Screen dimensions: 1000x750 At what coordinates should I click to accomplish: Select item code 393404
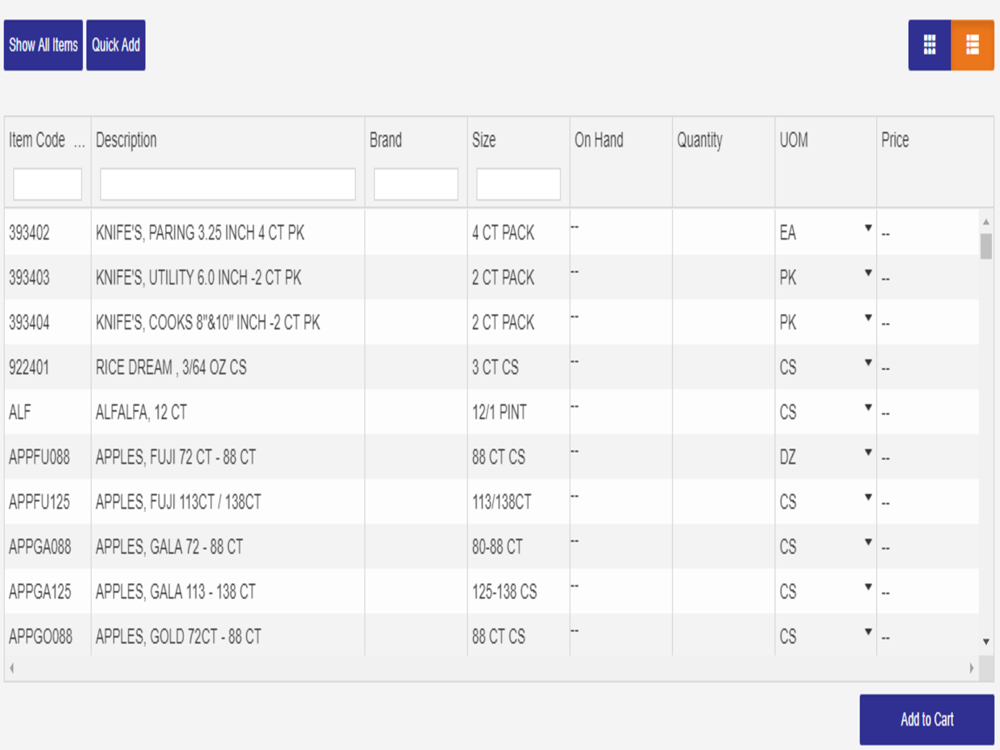pos(29,322)
